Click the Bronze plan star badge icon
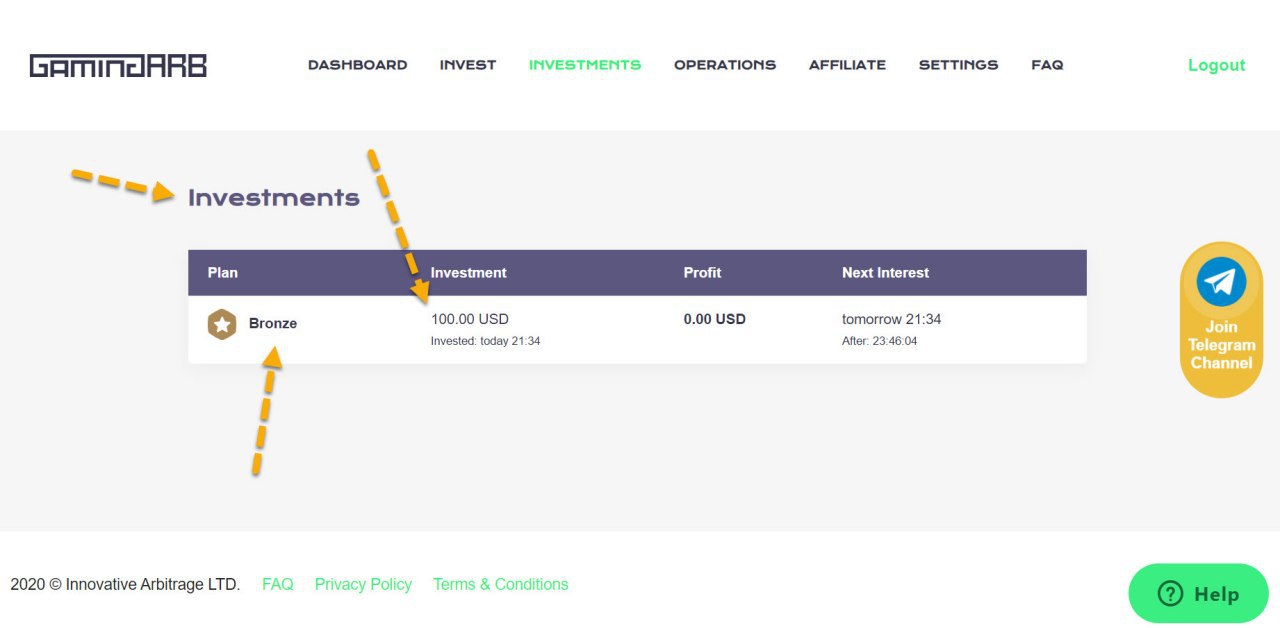 (222, 324)
